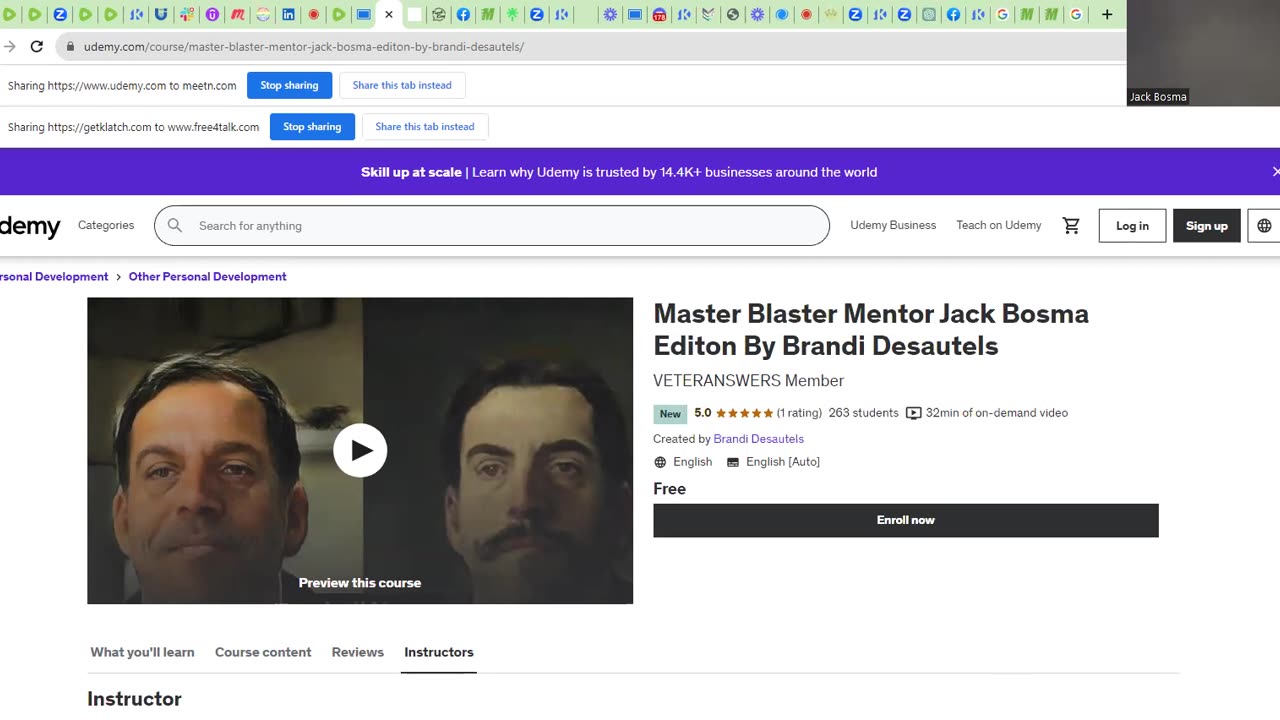
Task: Jump to the Reviews section
Action: click(358, 652)
